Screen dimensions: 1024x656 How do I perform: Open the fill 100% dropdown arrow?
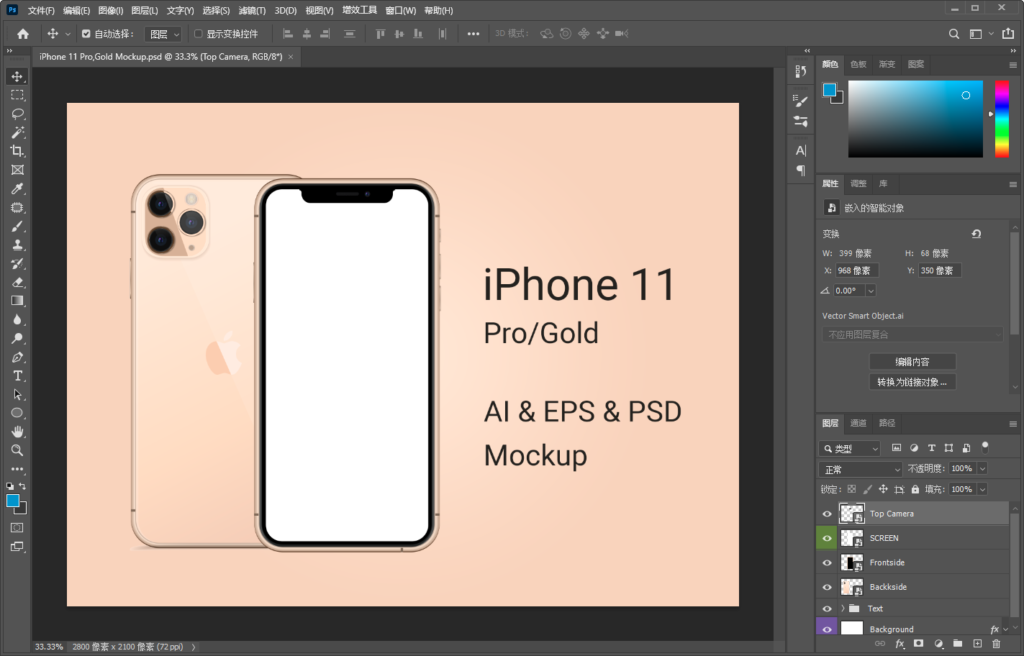tap(982, 489)
